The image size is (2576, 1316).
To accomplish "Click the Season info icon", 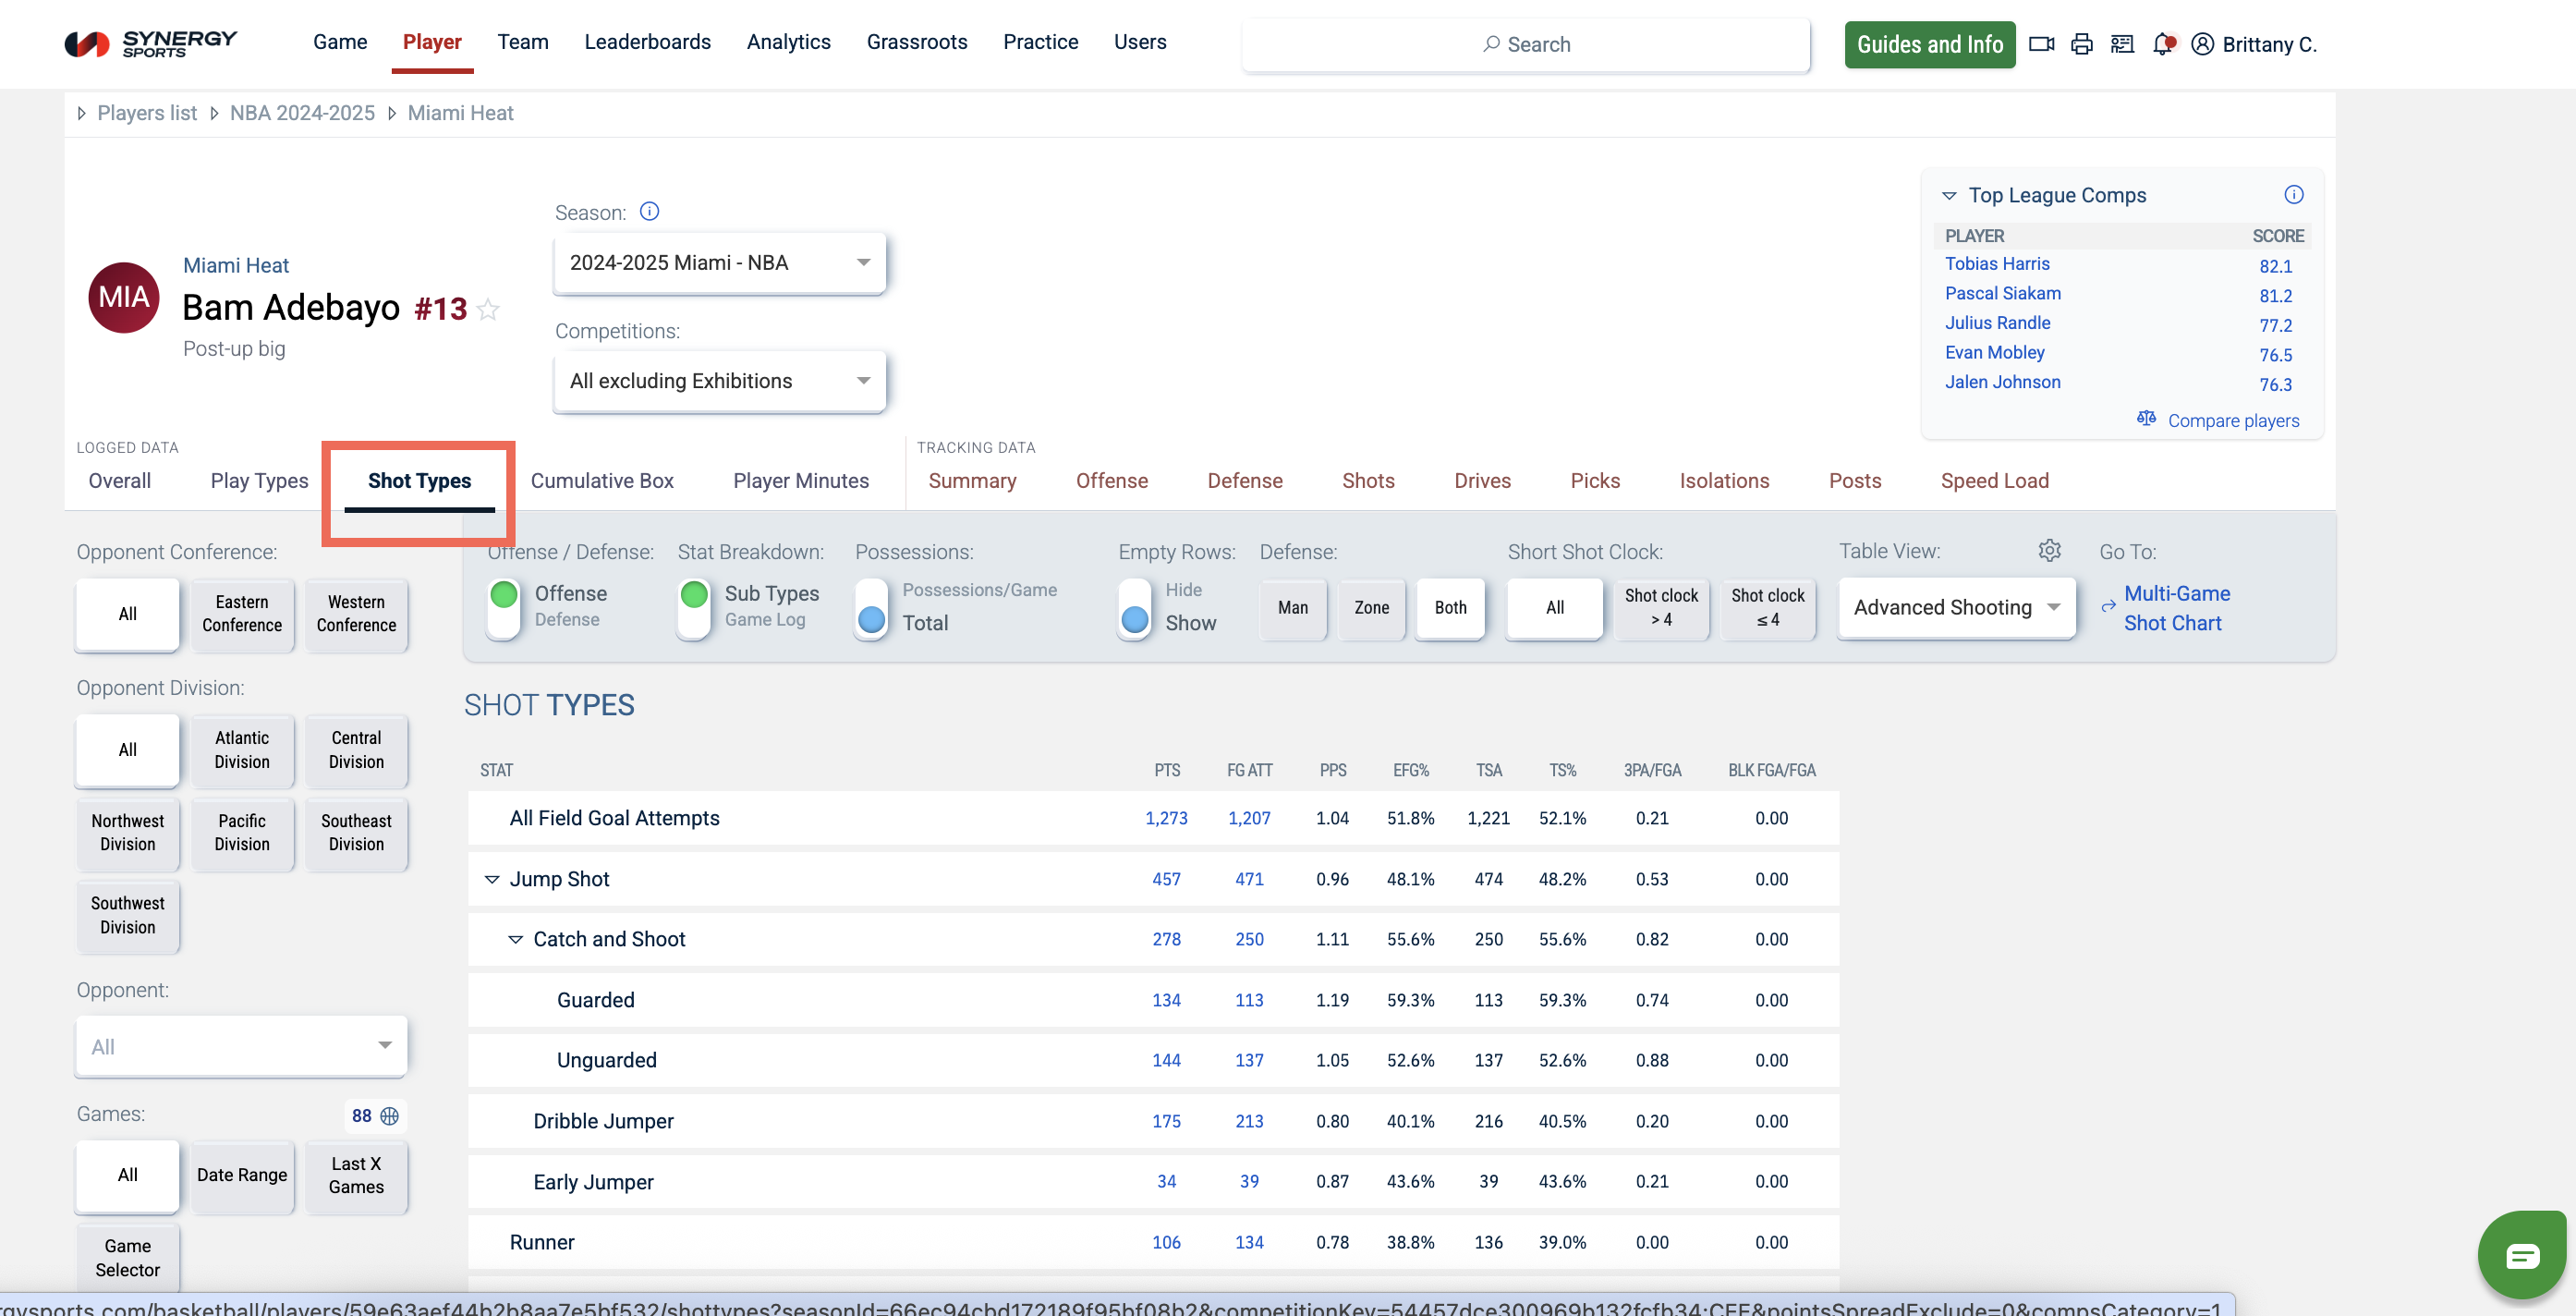I will point(649,211).
